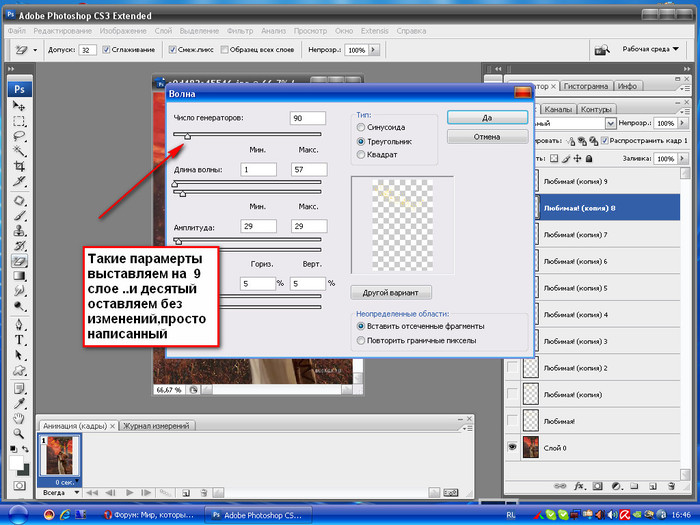This screenshot has width=700, height=525.
Task: Select the Healing Brush tool
Action: (19, 200)
